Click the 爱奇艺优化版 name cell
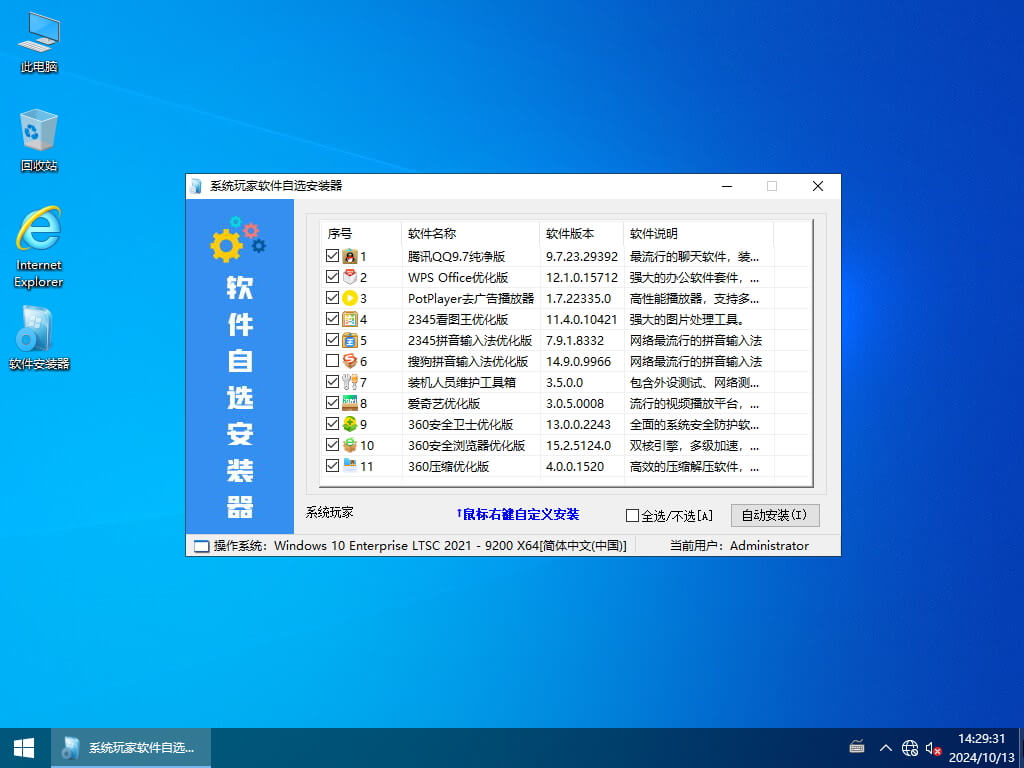The image size is (1024, 768). (443, 403)
